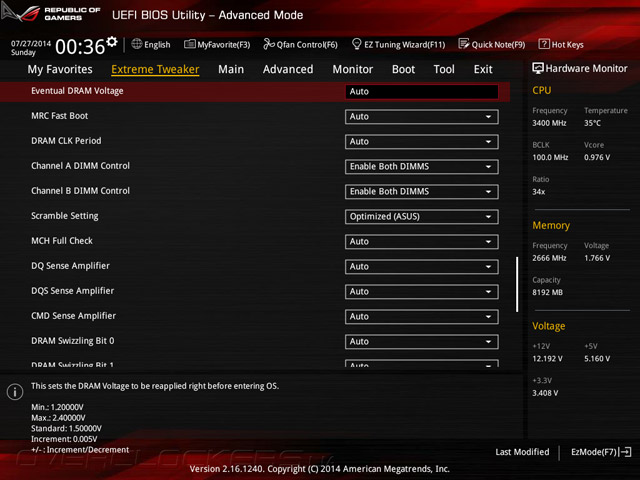The image size is (640, 480).
Task: Open the DQS Sense Amplifier dropdown
Action: pos(422,291)
